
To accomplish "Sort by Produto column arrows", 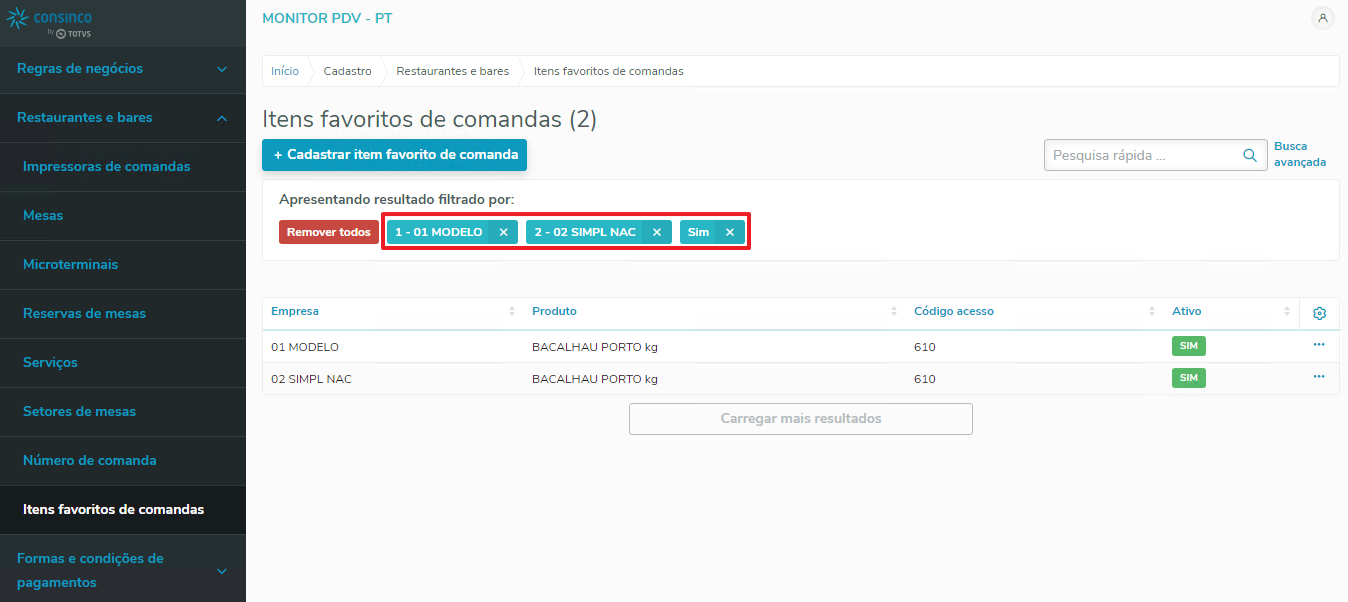I will tap(894, 312).
